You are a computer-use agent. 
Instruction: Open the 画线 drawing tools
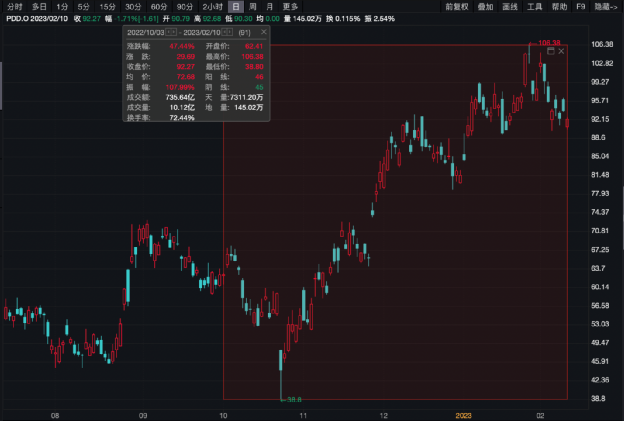[510, 6]
